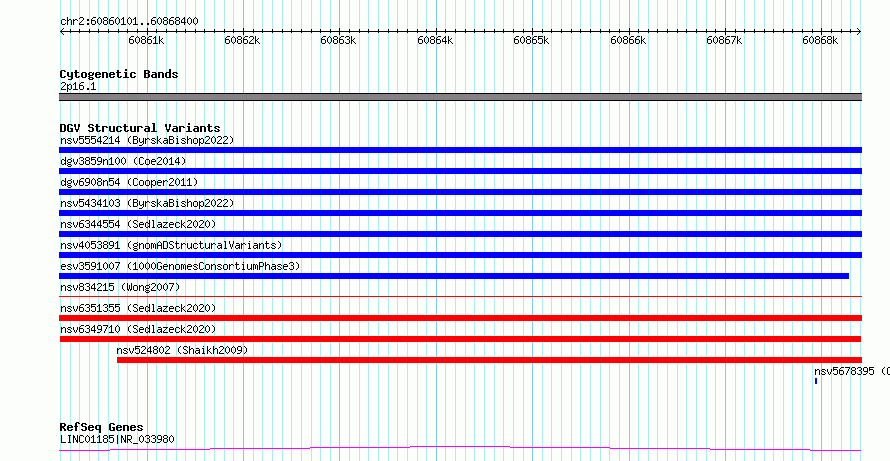The width and height of the screenshot is (890, 461).
Task: Click the gray 2p16.1 cytogenetic band bar
Action: [x=460, y=97]
